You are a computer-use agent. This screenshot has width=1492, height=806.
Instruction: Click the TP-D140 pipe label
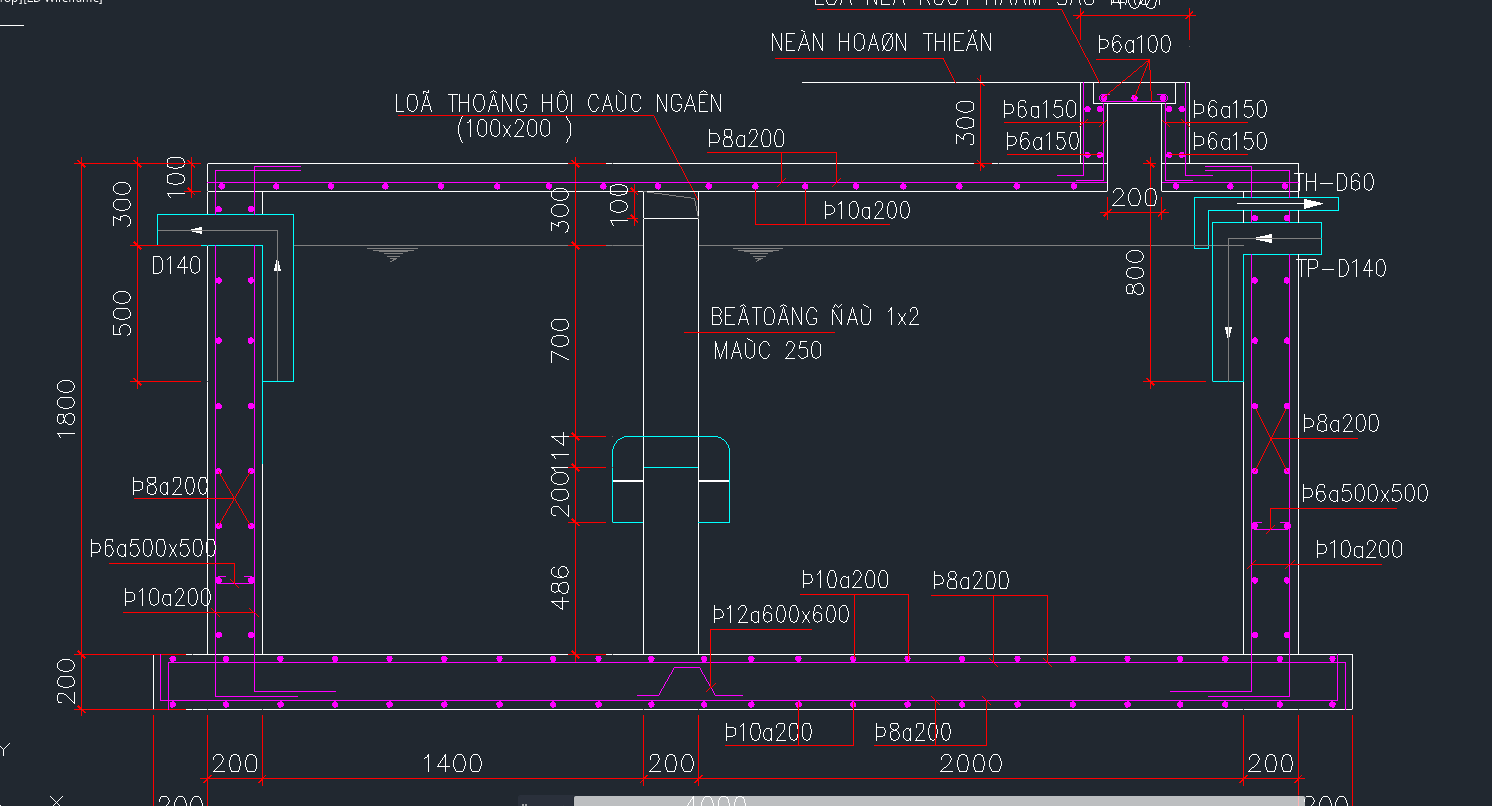click(1342, 268)
